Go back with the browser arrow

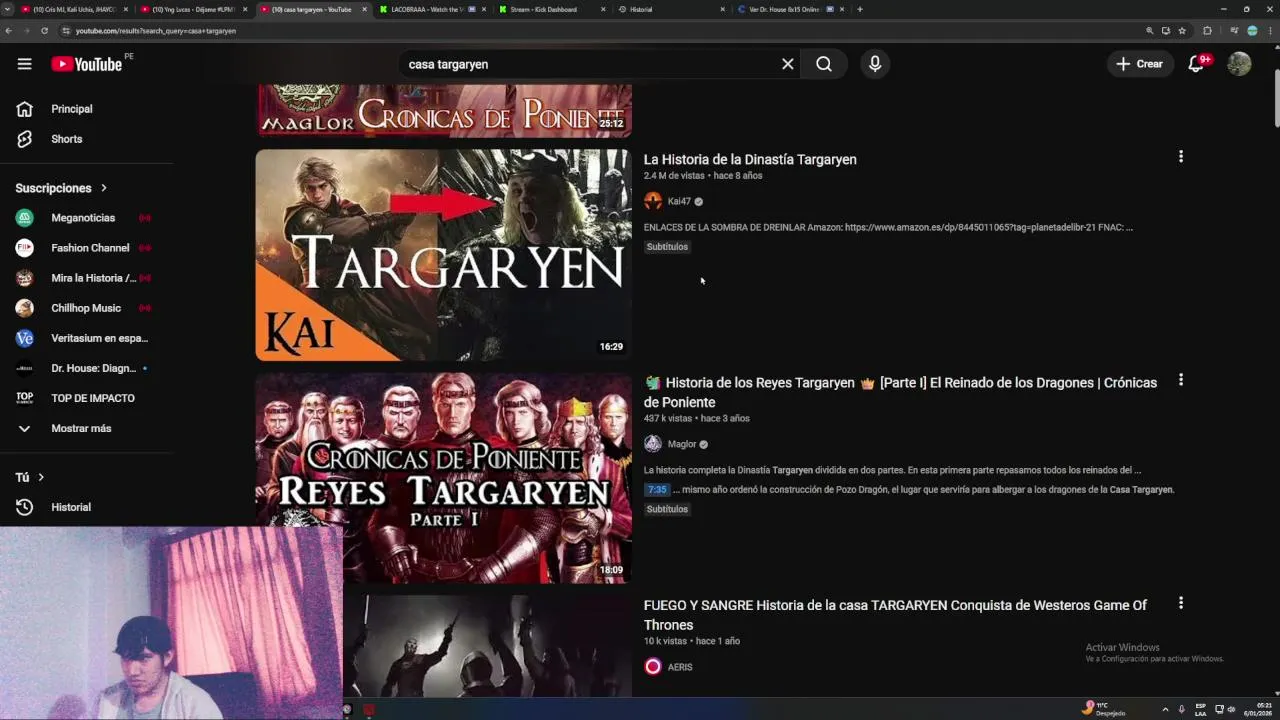coord(9,31)
